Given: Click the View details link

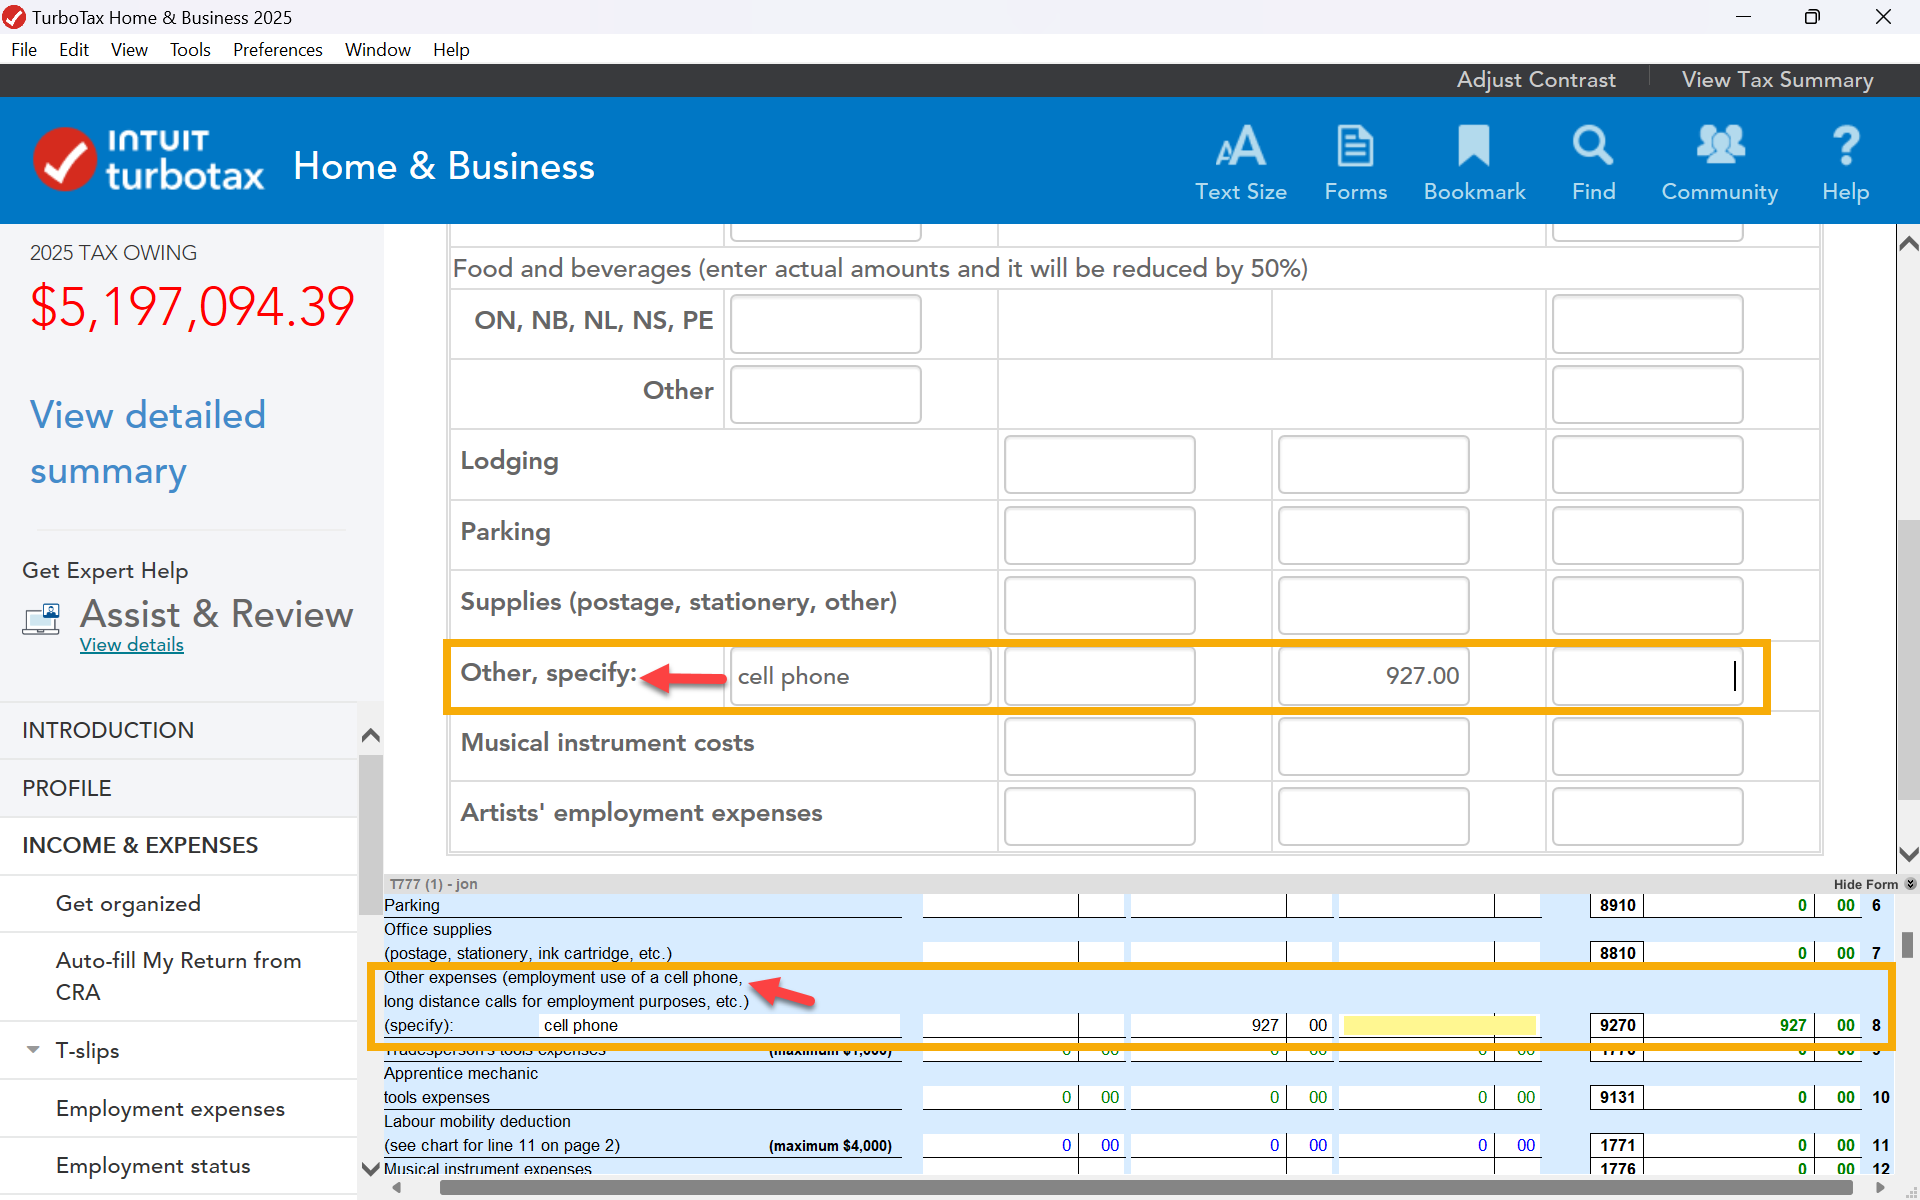Looking at the screenshot, I should [x=131, y=645].
